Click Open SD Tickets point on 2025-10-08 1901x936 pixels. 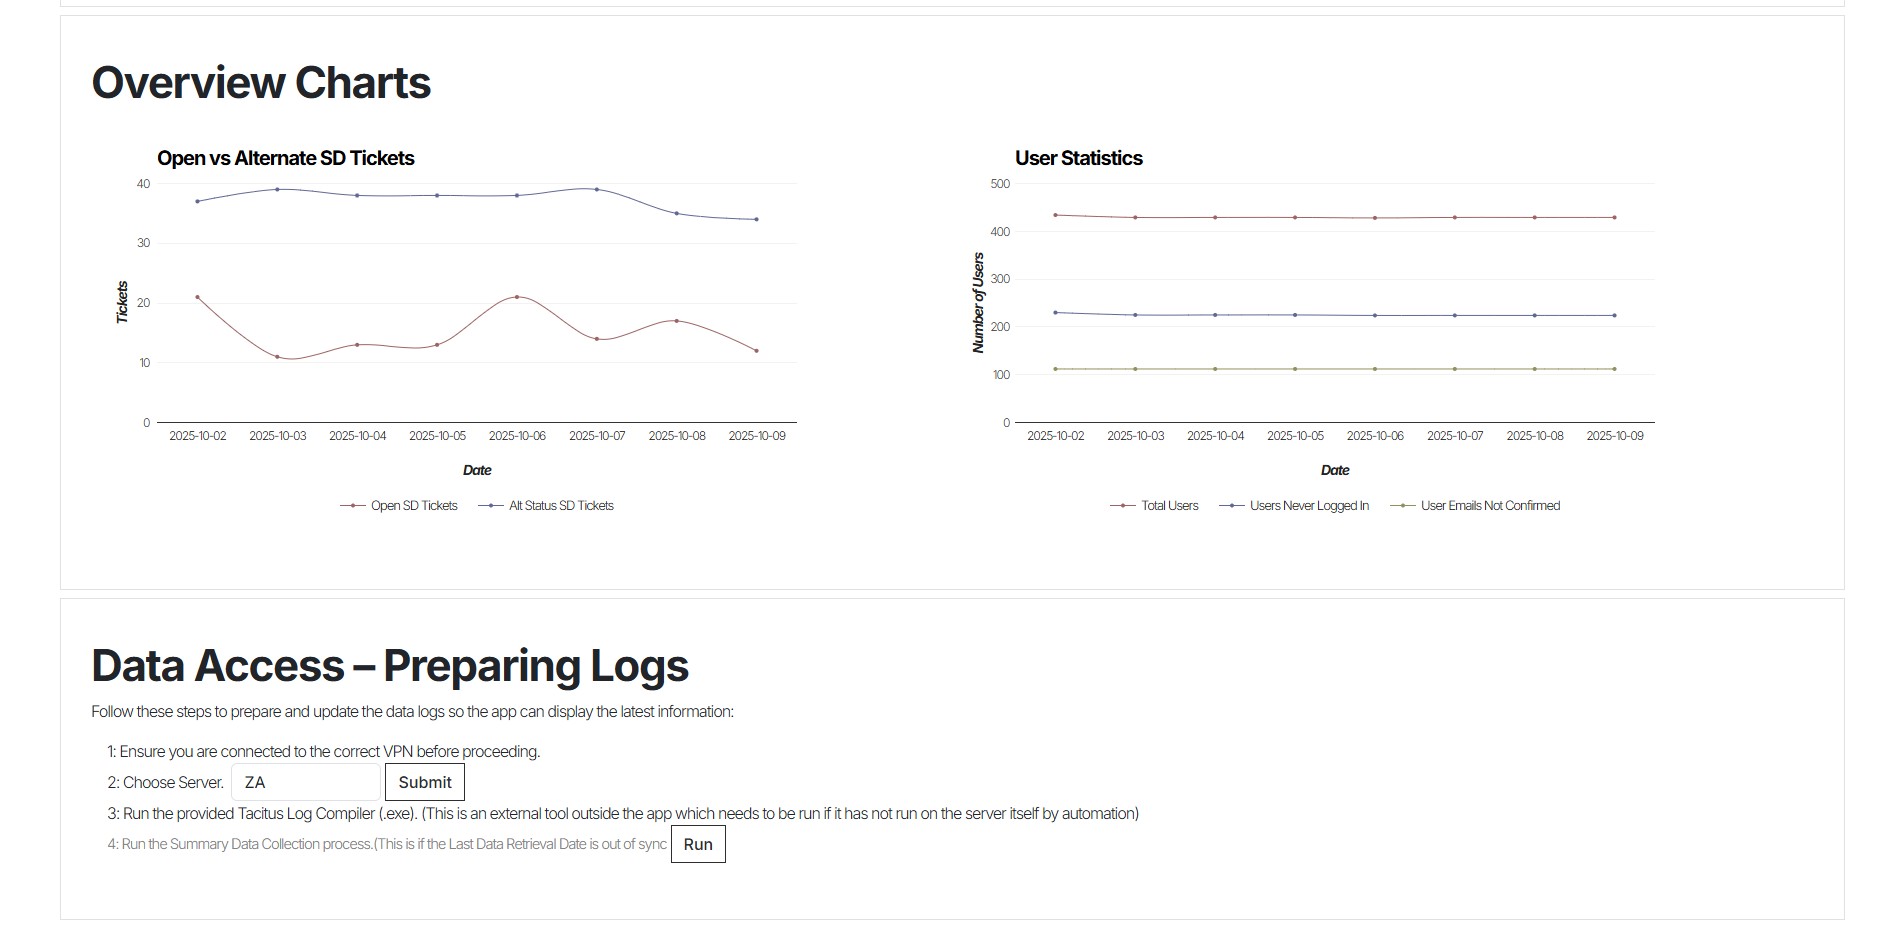[x=677, y=321]
